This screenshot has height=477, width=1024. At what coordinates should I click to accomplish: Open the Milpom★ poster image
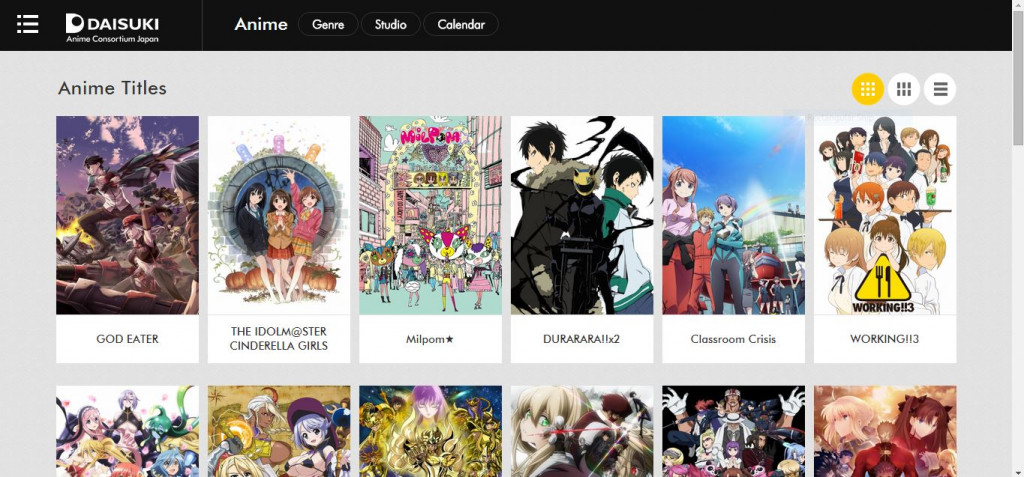point(430,215)
